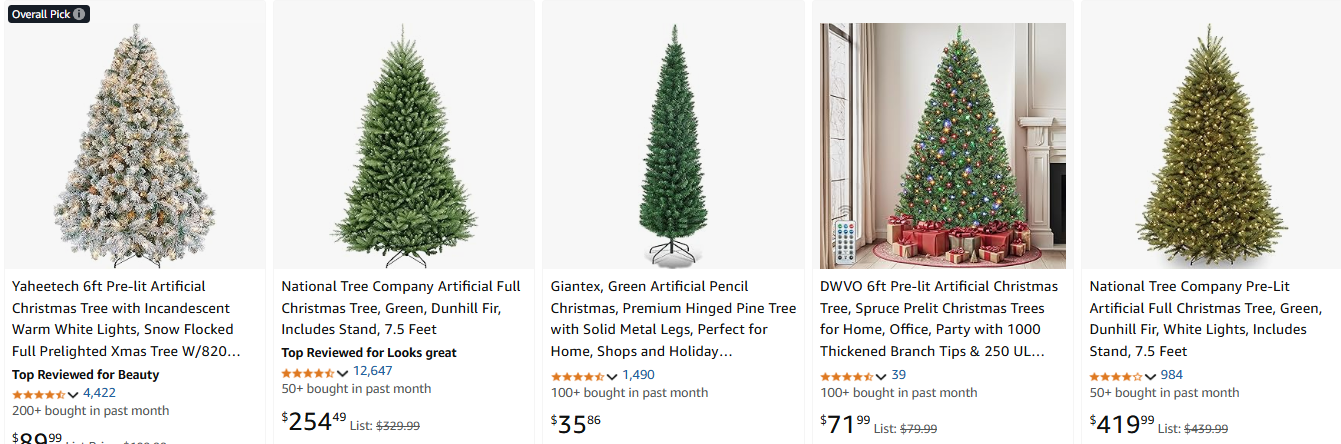1341x444 pixels.
Task: Open the DWVO multicolor lit tree image
Action: [943, 145]
